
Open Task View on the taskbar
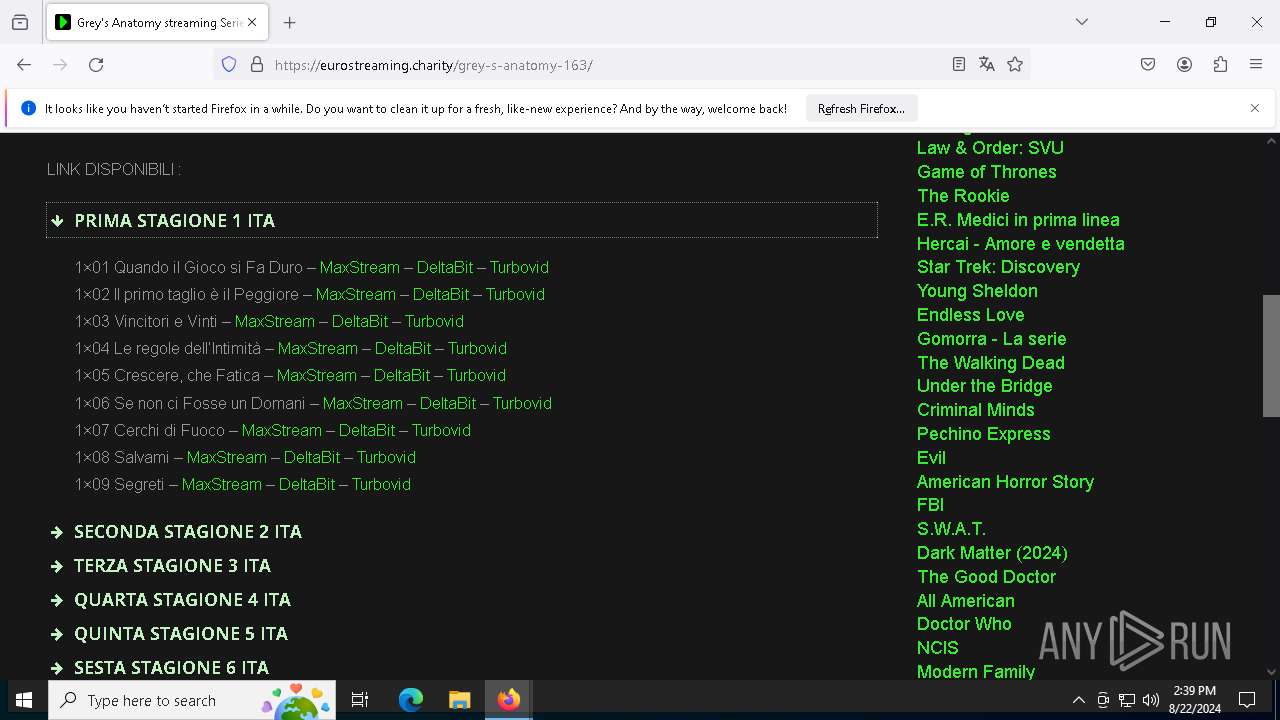pyautogui.click(x=360, y=700)
